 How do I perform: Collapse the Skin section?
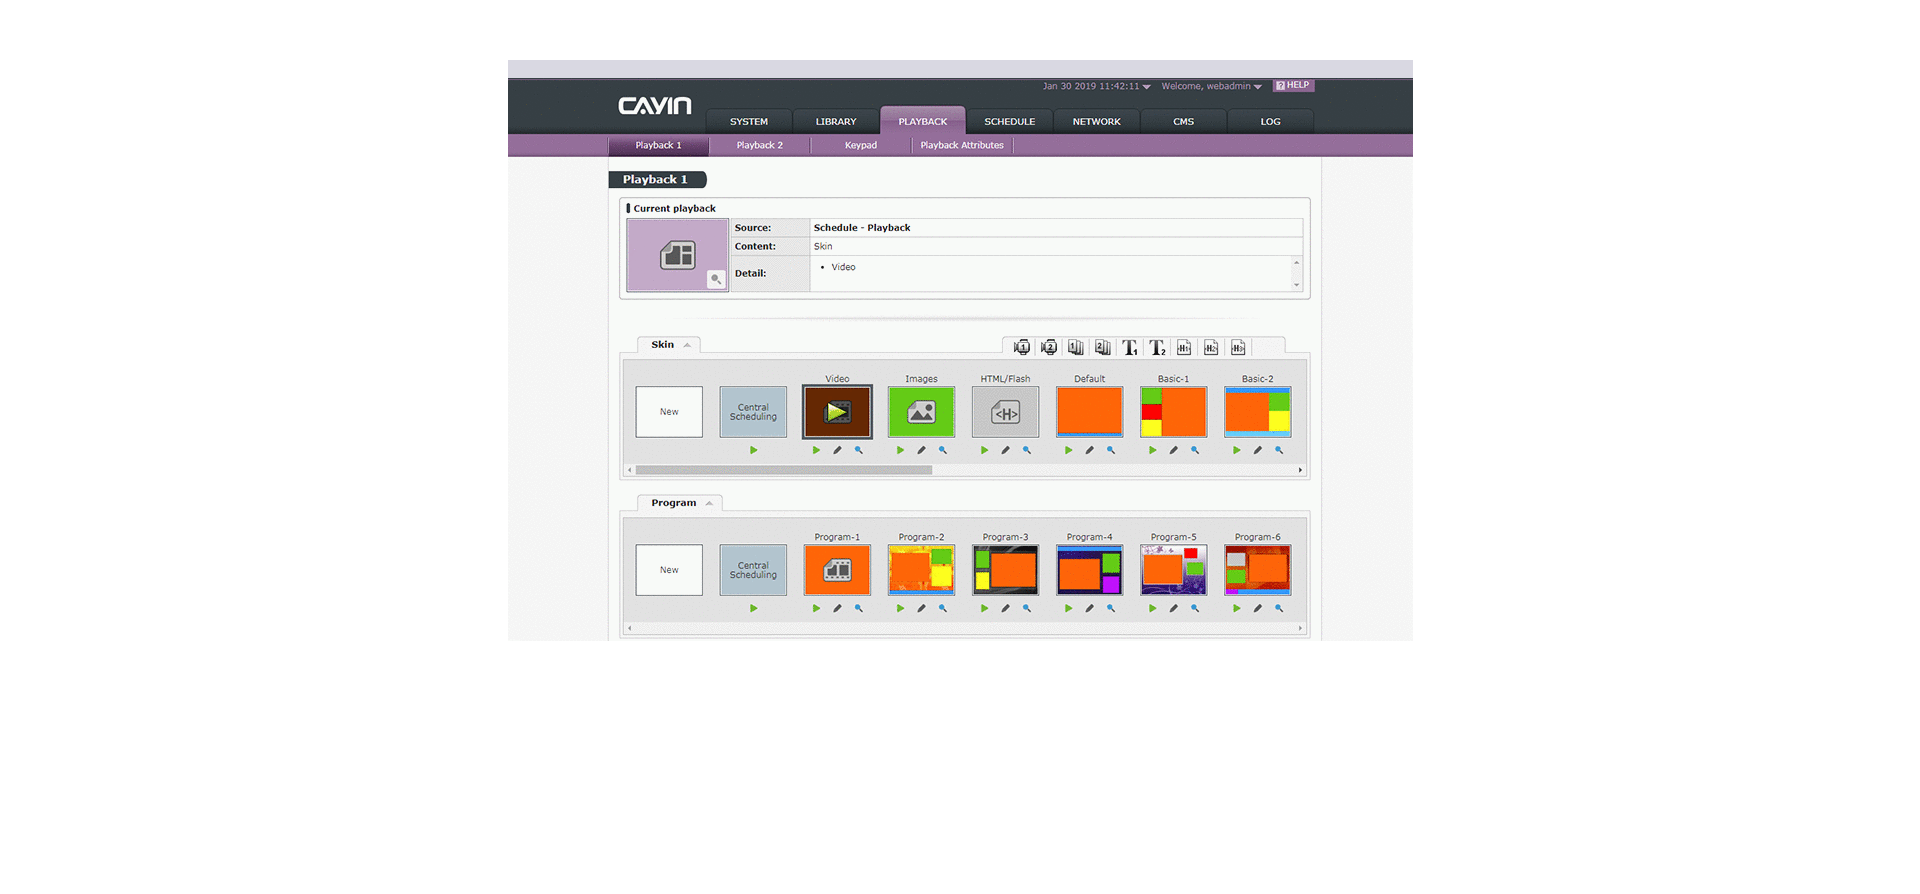tap(687, 345)
